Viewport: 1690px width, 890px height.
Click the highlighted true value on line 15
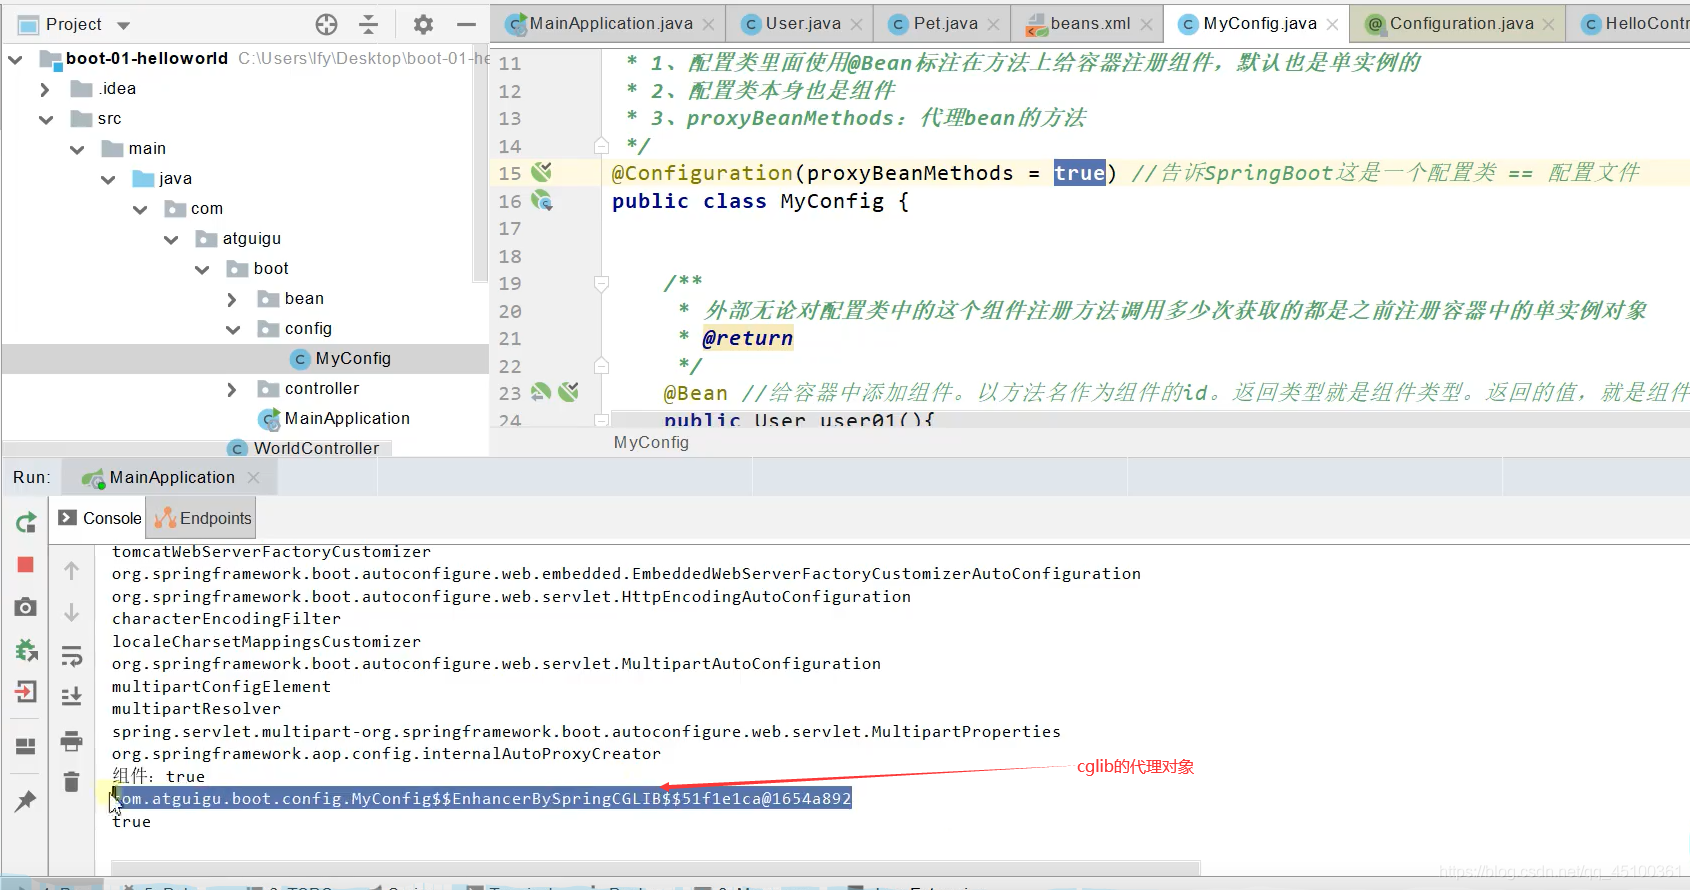tap(1080, 173)
